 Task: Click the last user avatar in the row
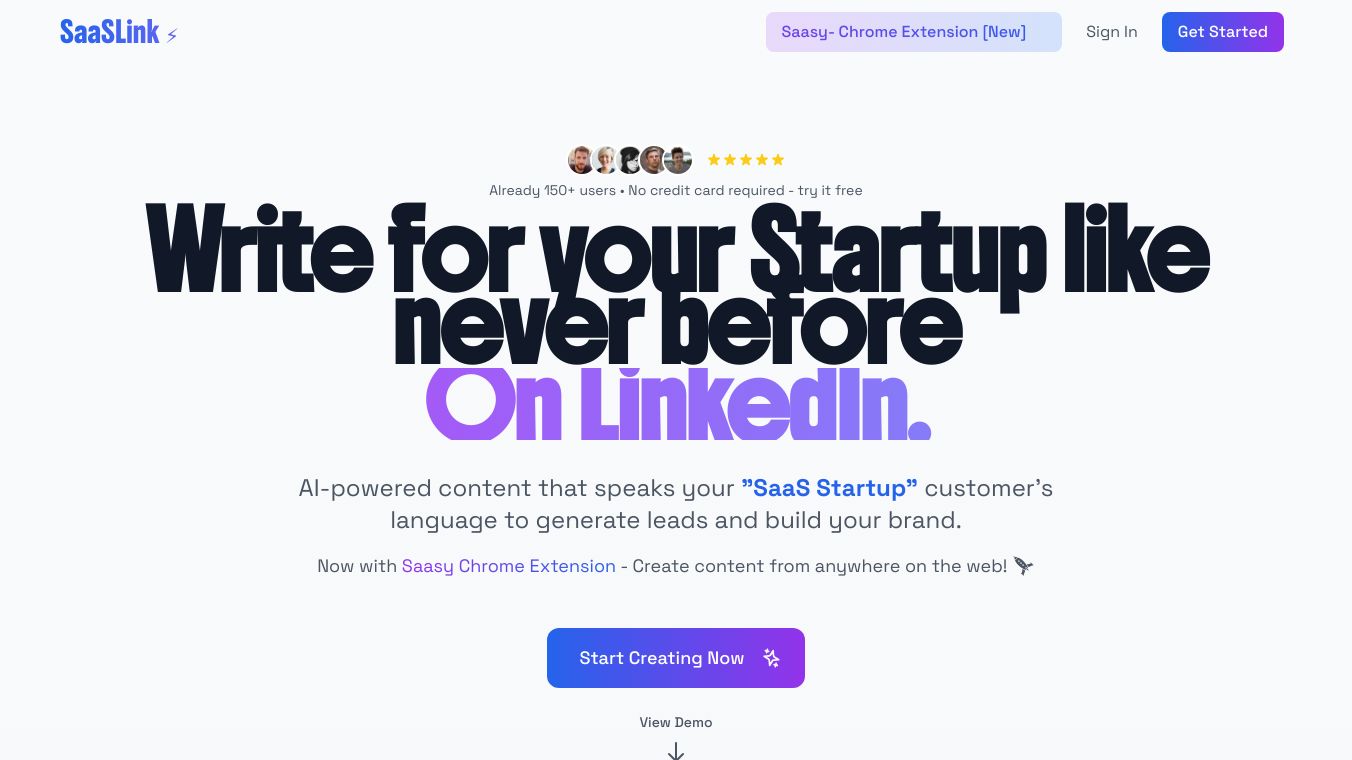pyautogui.click(x=678, y=160)
